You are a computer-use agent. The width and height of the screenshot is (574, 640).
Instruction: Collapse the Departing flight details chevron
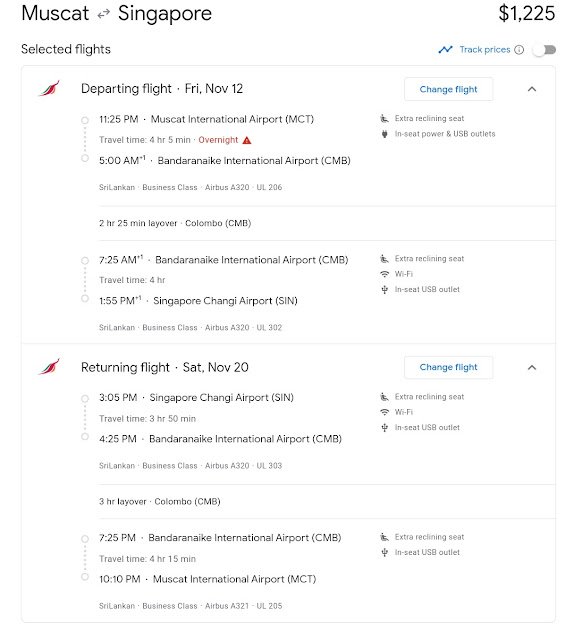(532, 89)
